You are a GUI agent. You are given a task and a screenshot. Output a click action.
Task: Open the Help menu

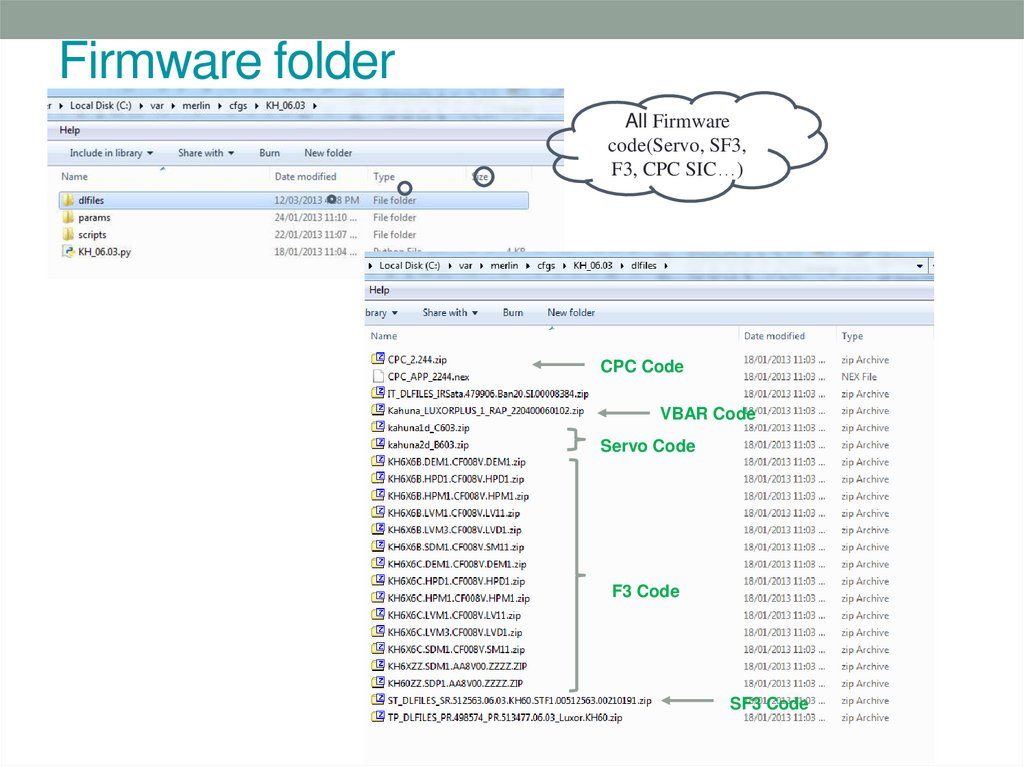click(68, 129)
